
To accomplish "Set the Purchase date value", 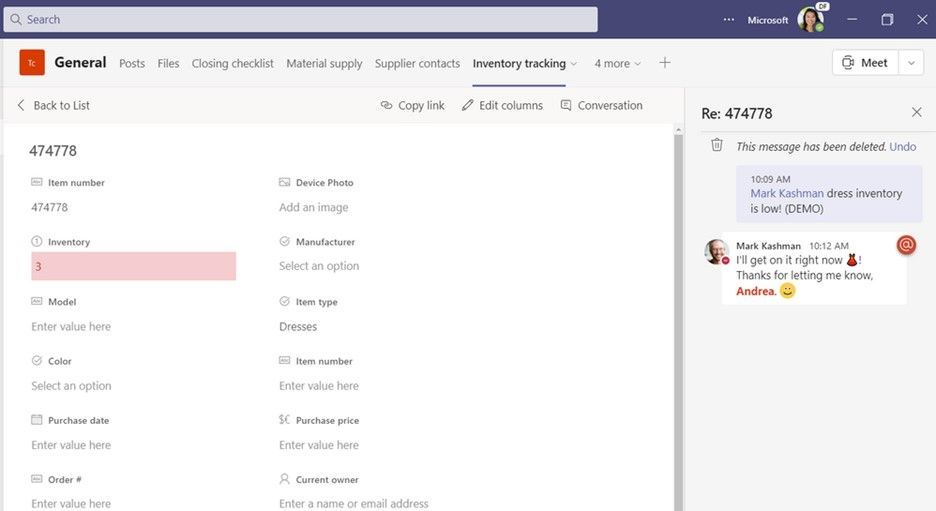I will [71, 445].
